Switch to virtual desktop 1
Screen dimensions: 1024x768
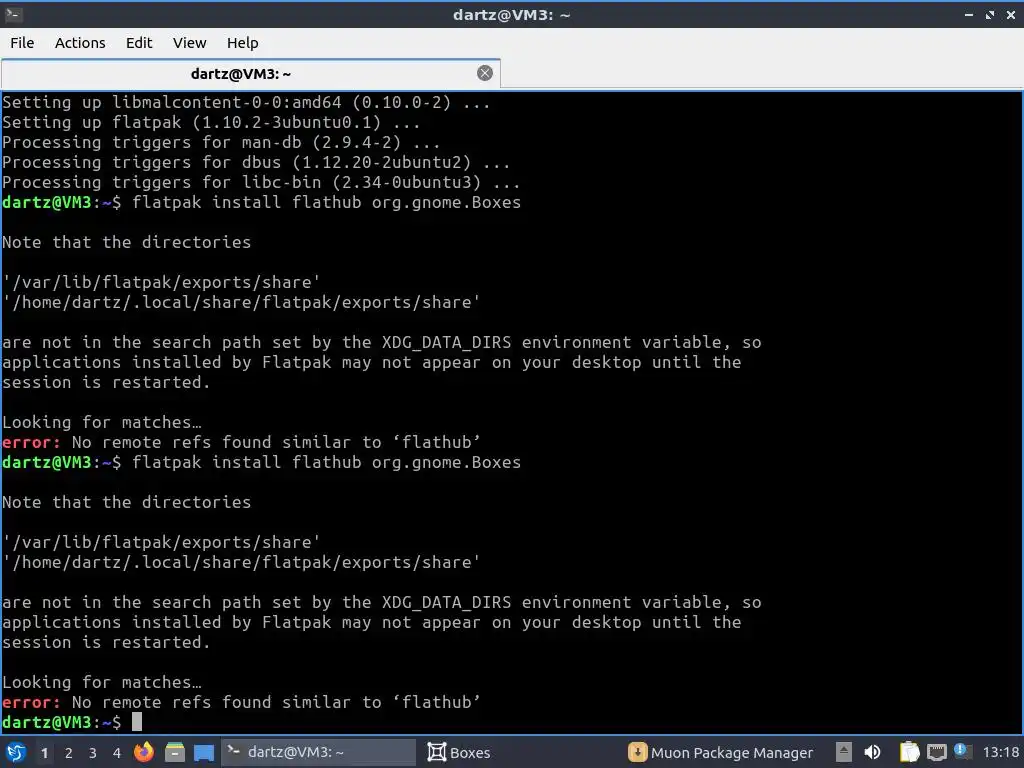point(44,753)
